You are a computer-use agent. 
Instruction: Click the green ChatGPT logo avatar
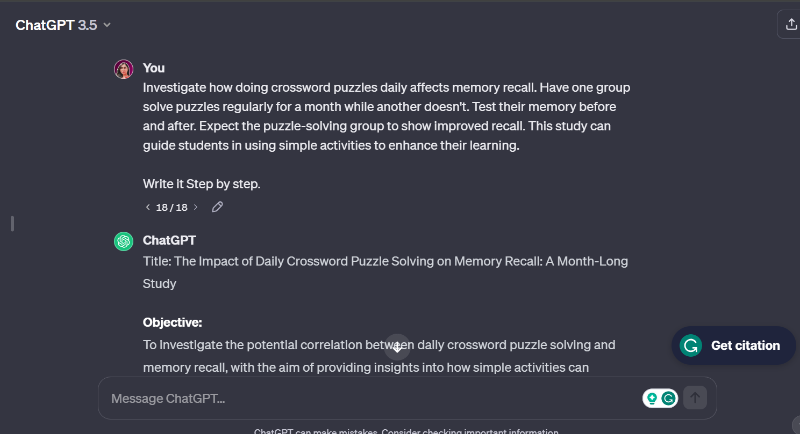point(123,241)
